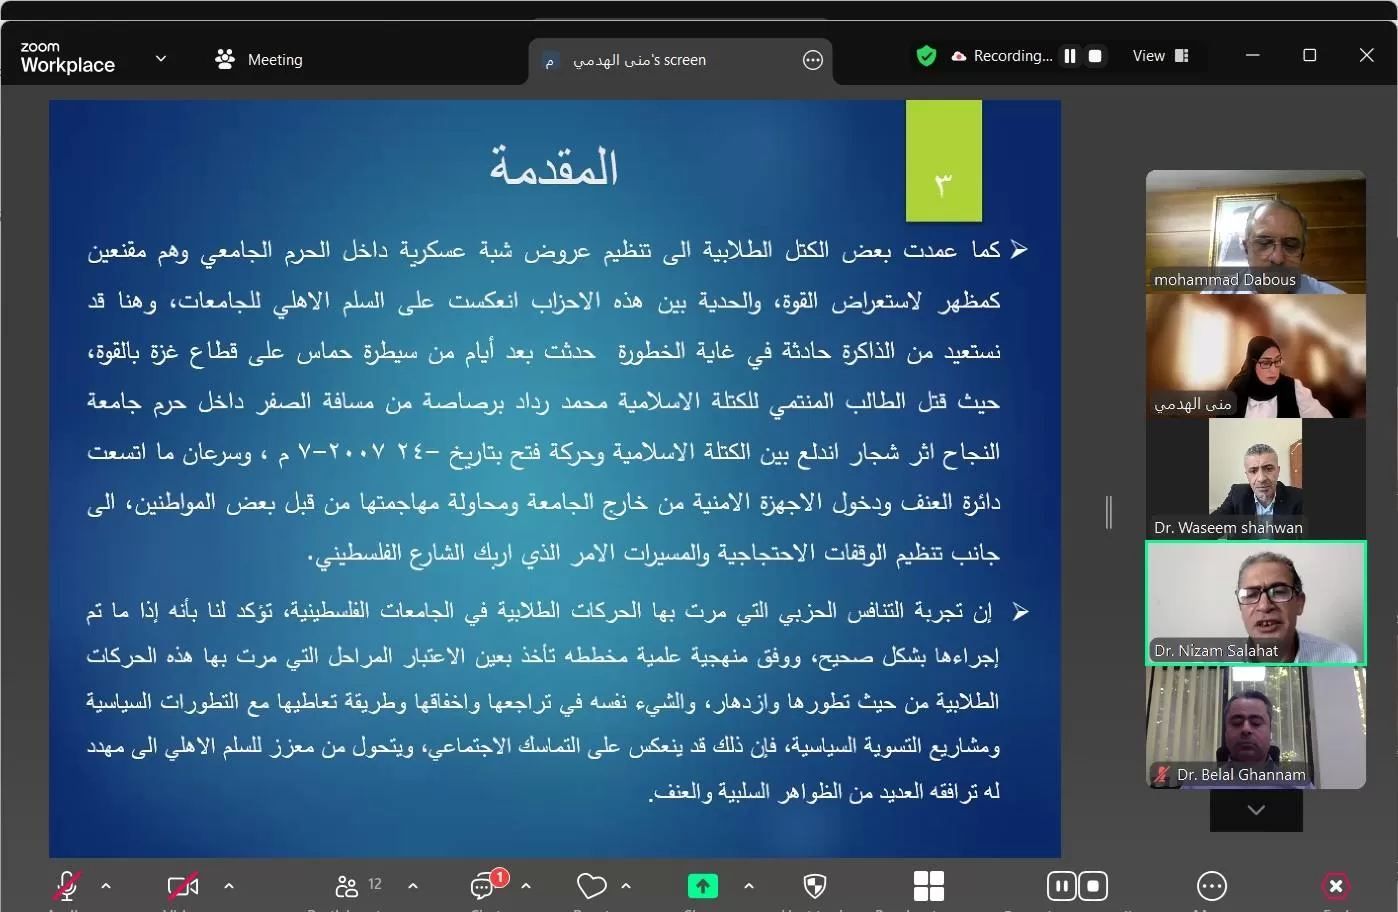The width and height of the screenshot is (1398, 912).
Task: Stop recording from the top bar
Action: [x=1095, y=56]
